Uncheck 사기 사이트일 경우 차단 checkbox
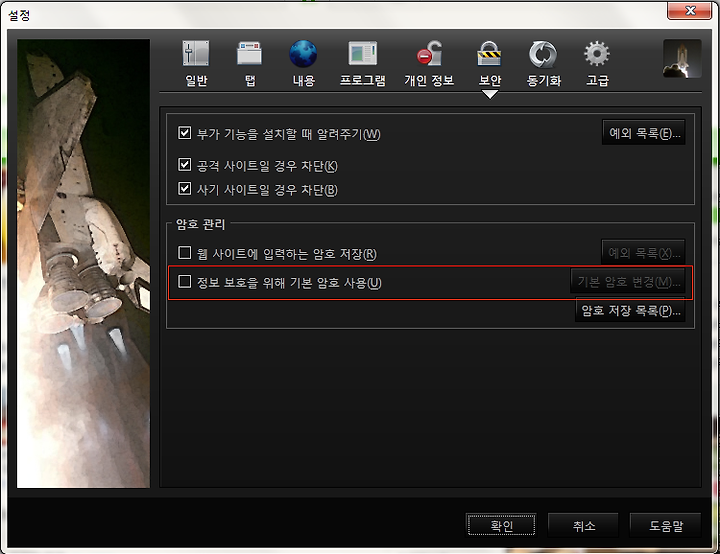The image size is (720, 554). pyautogui.click(x=185, y=188)
